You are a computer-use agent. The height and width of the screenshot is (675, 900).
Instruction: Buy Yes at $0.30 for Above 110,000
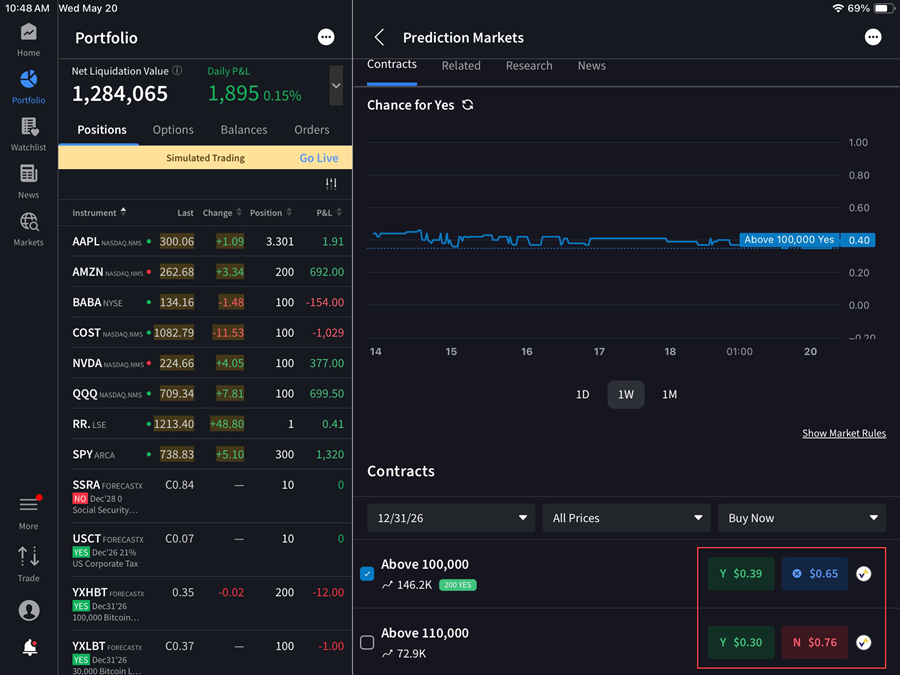tap(741, 642)
